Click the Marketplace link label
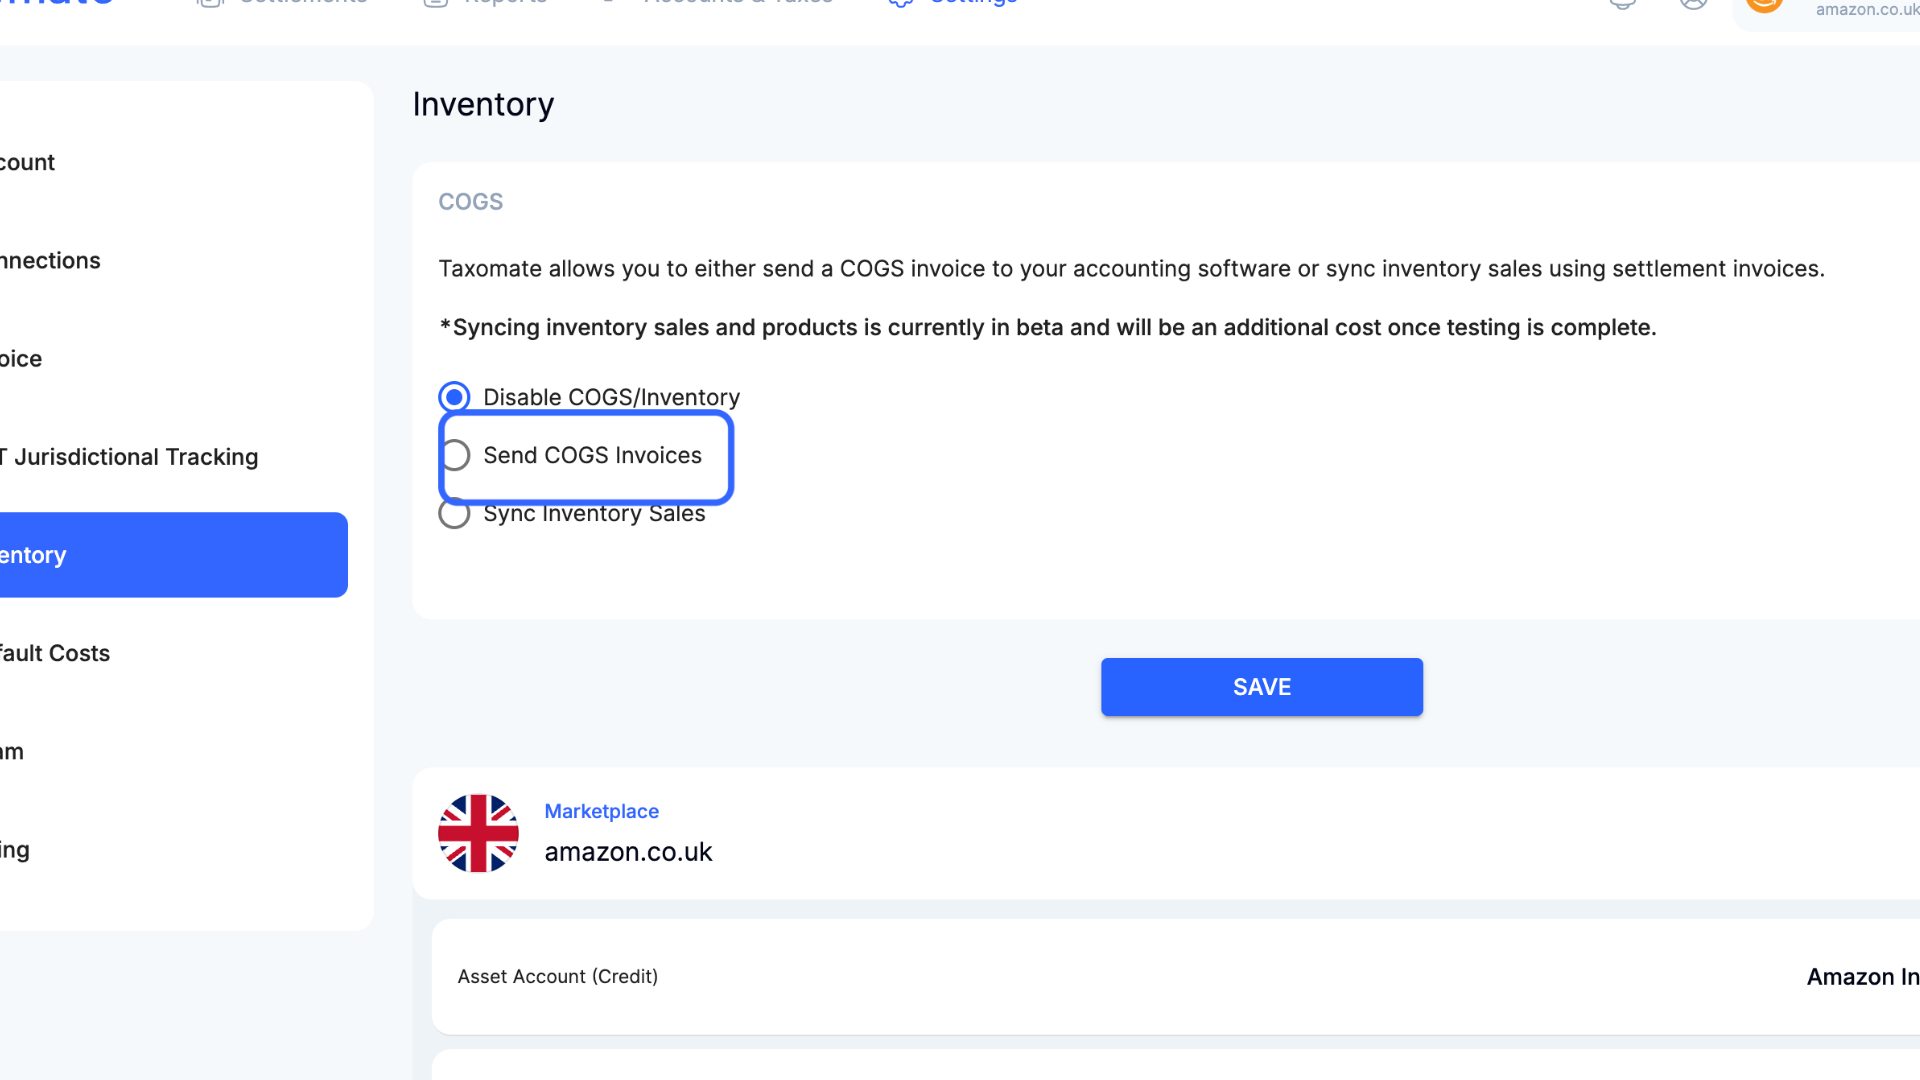Viewport: 1920px width, 1080px height. (601, 811)
